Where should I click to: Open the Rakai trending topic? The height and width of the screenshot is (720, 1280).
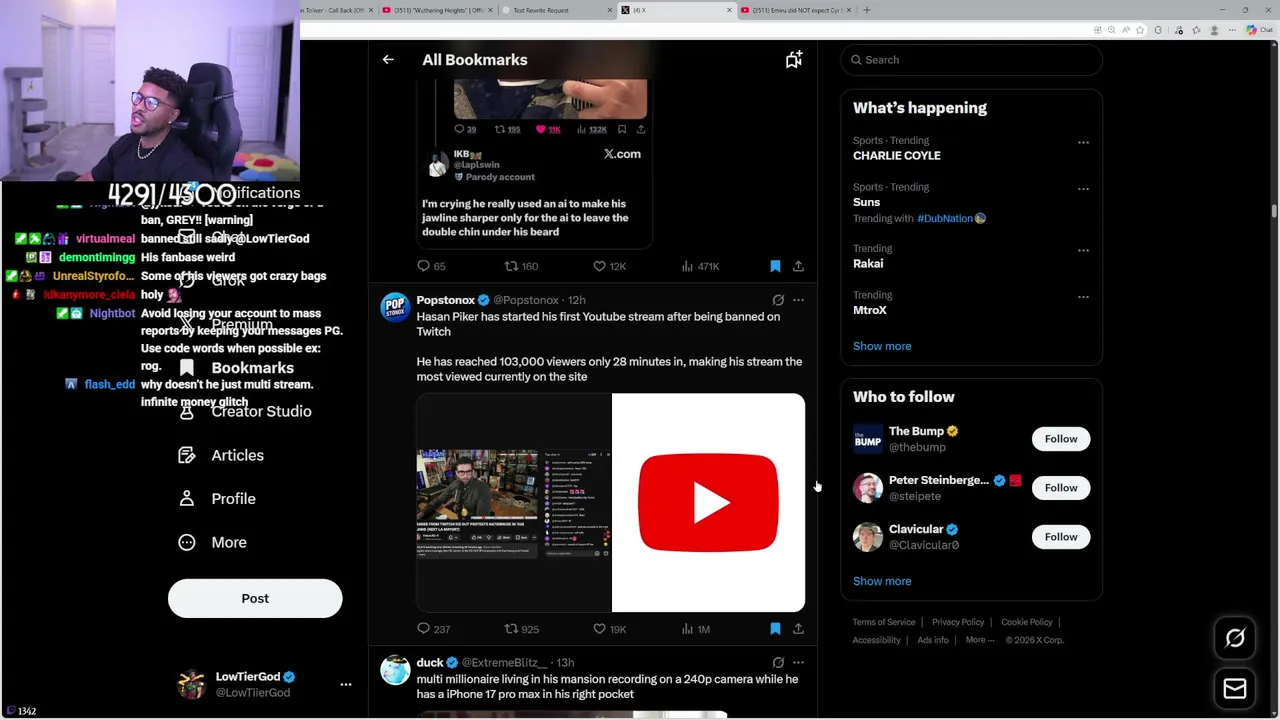(x=868, y=263)
